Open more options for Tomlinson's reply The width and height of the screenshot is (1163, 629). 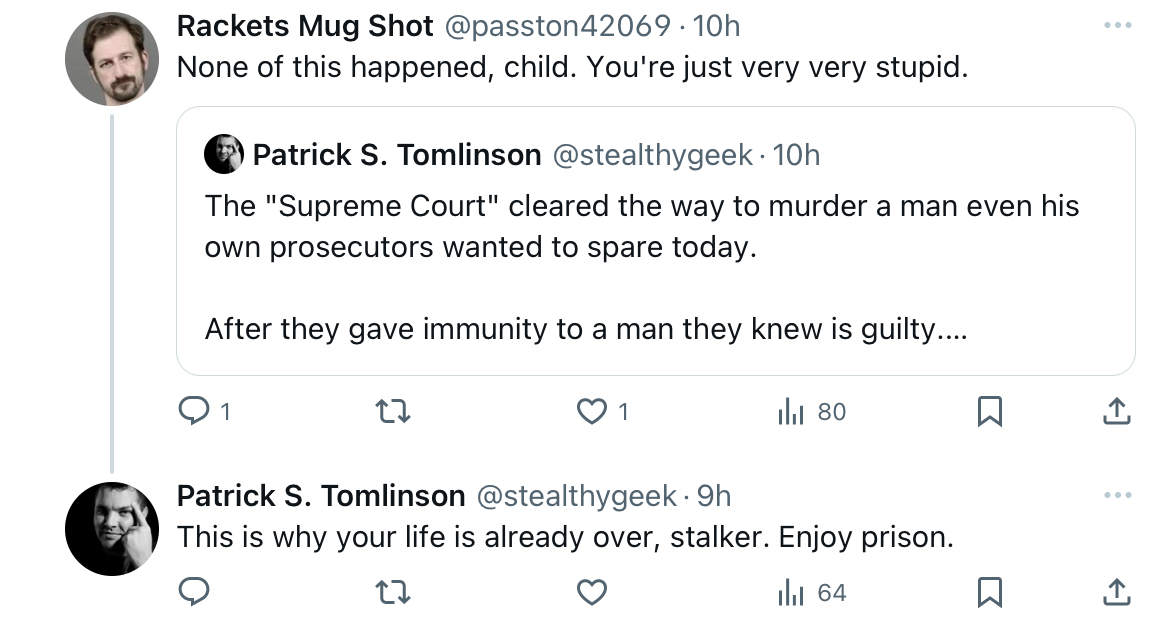coord(1117,495)
